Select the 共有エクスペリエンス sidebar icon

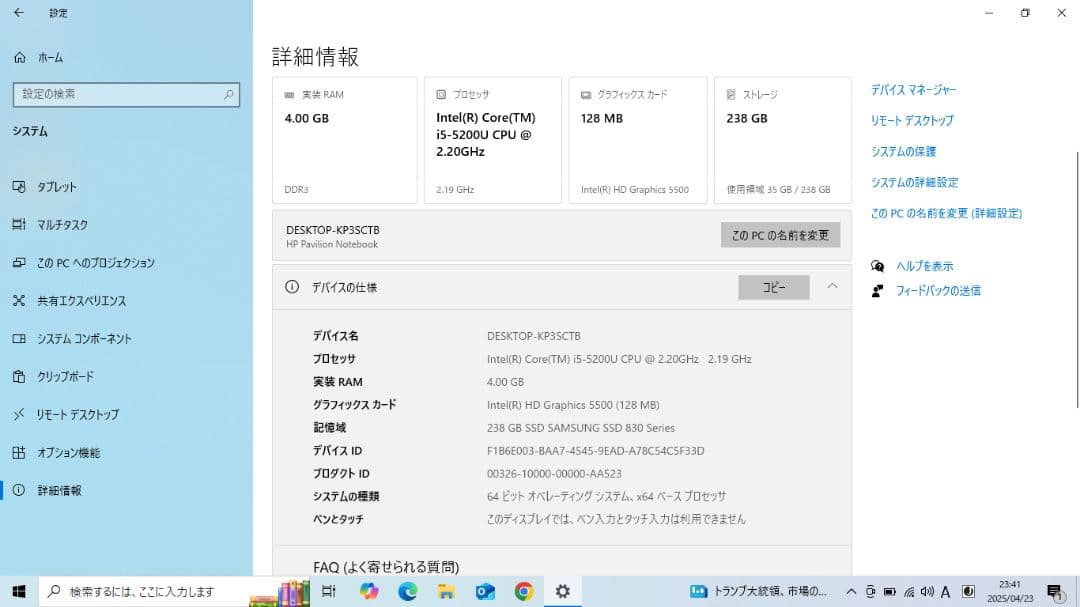(x=18, y=301)
